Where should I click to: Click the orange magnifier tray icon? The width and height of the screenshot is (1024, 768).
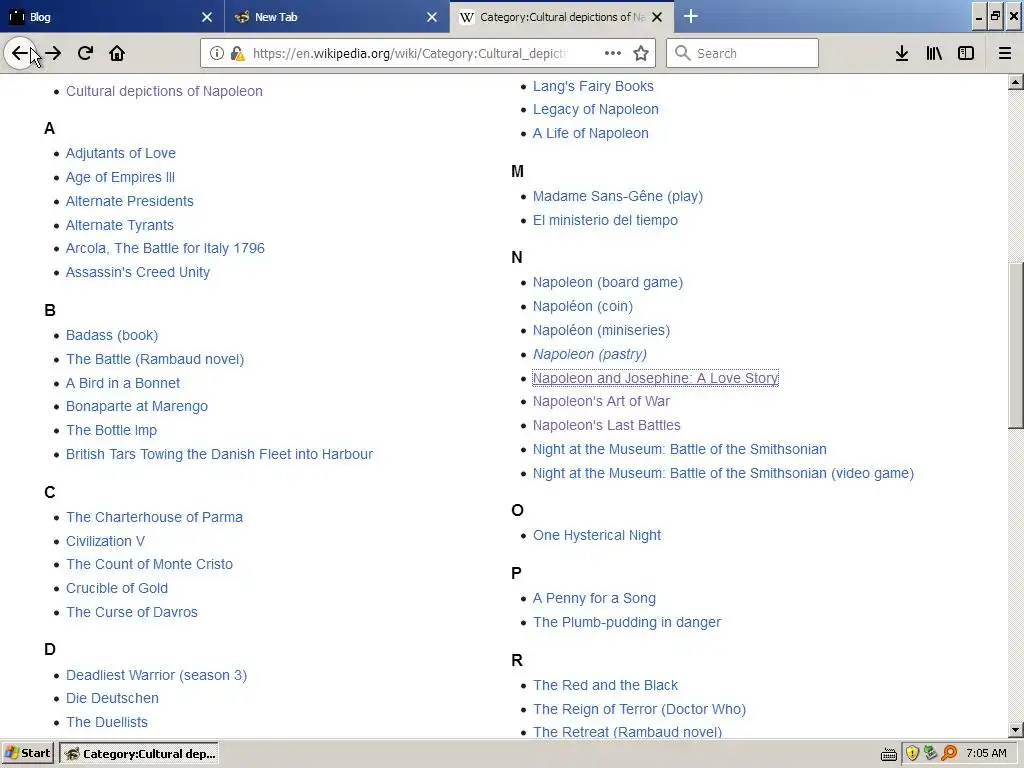tap(949, 753)
